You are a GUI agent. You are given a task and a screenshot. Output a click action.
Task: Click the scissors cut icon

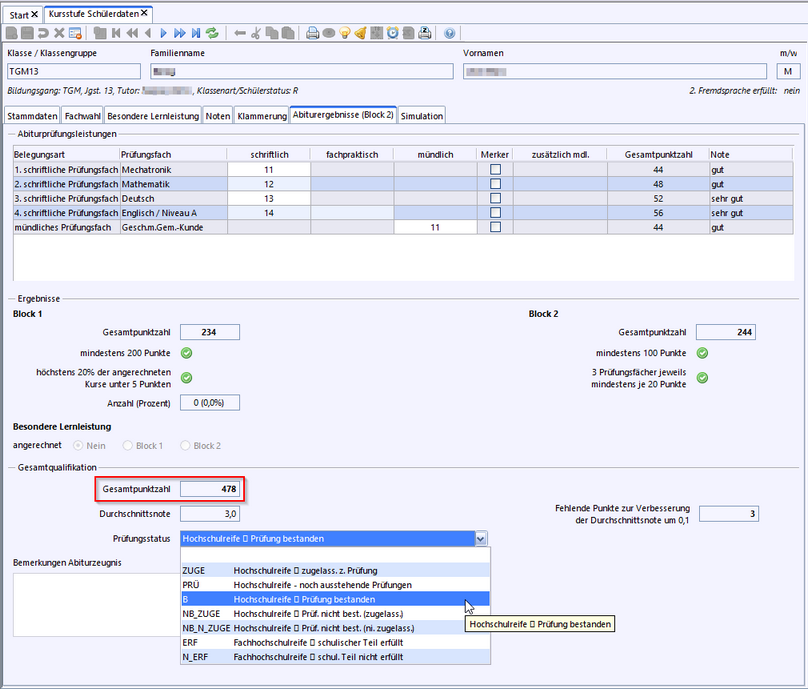tap(256, 33)
